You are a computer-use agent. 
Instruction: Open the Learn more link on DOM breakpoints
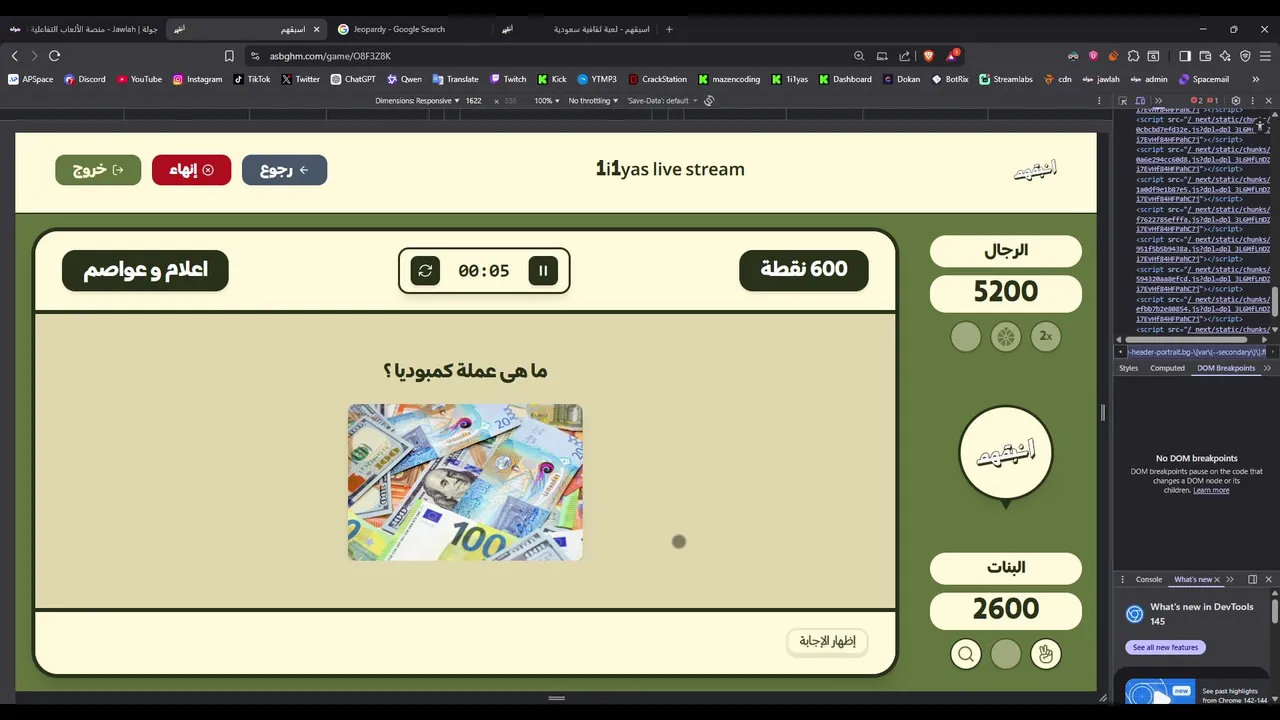click(1211, 490)
